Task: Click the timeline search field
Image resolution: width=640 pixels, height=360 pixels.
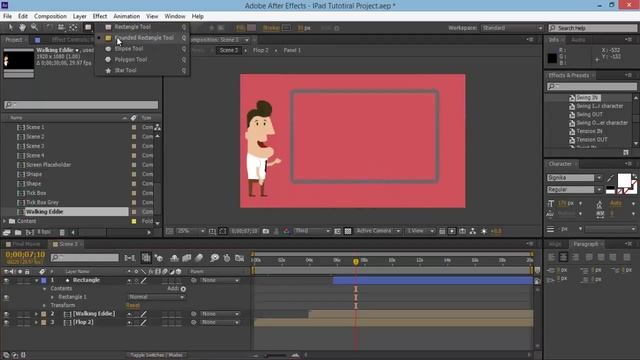Action: pos(85,258)
